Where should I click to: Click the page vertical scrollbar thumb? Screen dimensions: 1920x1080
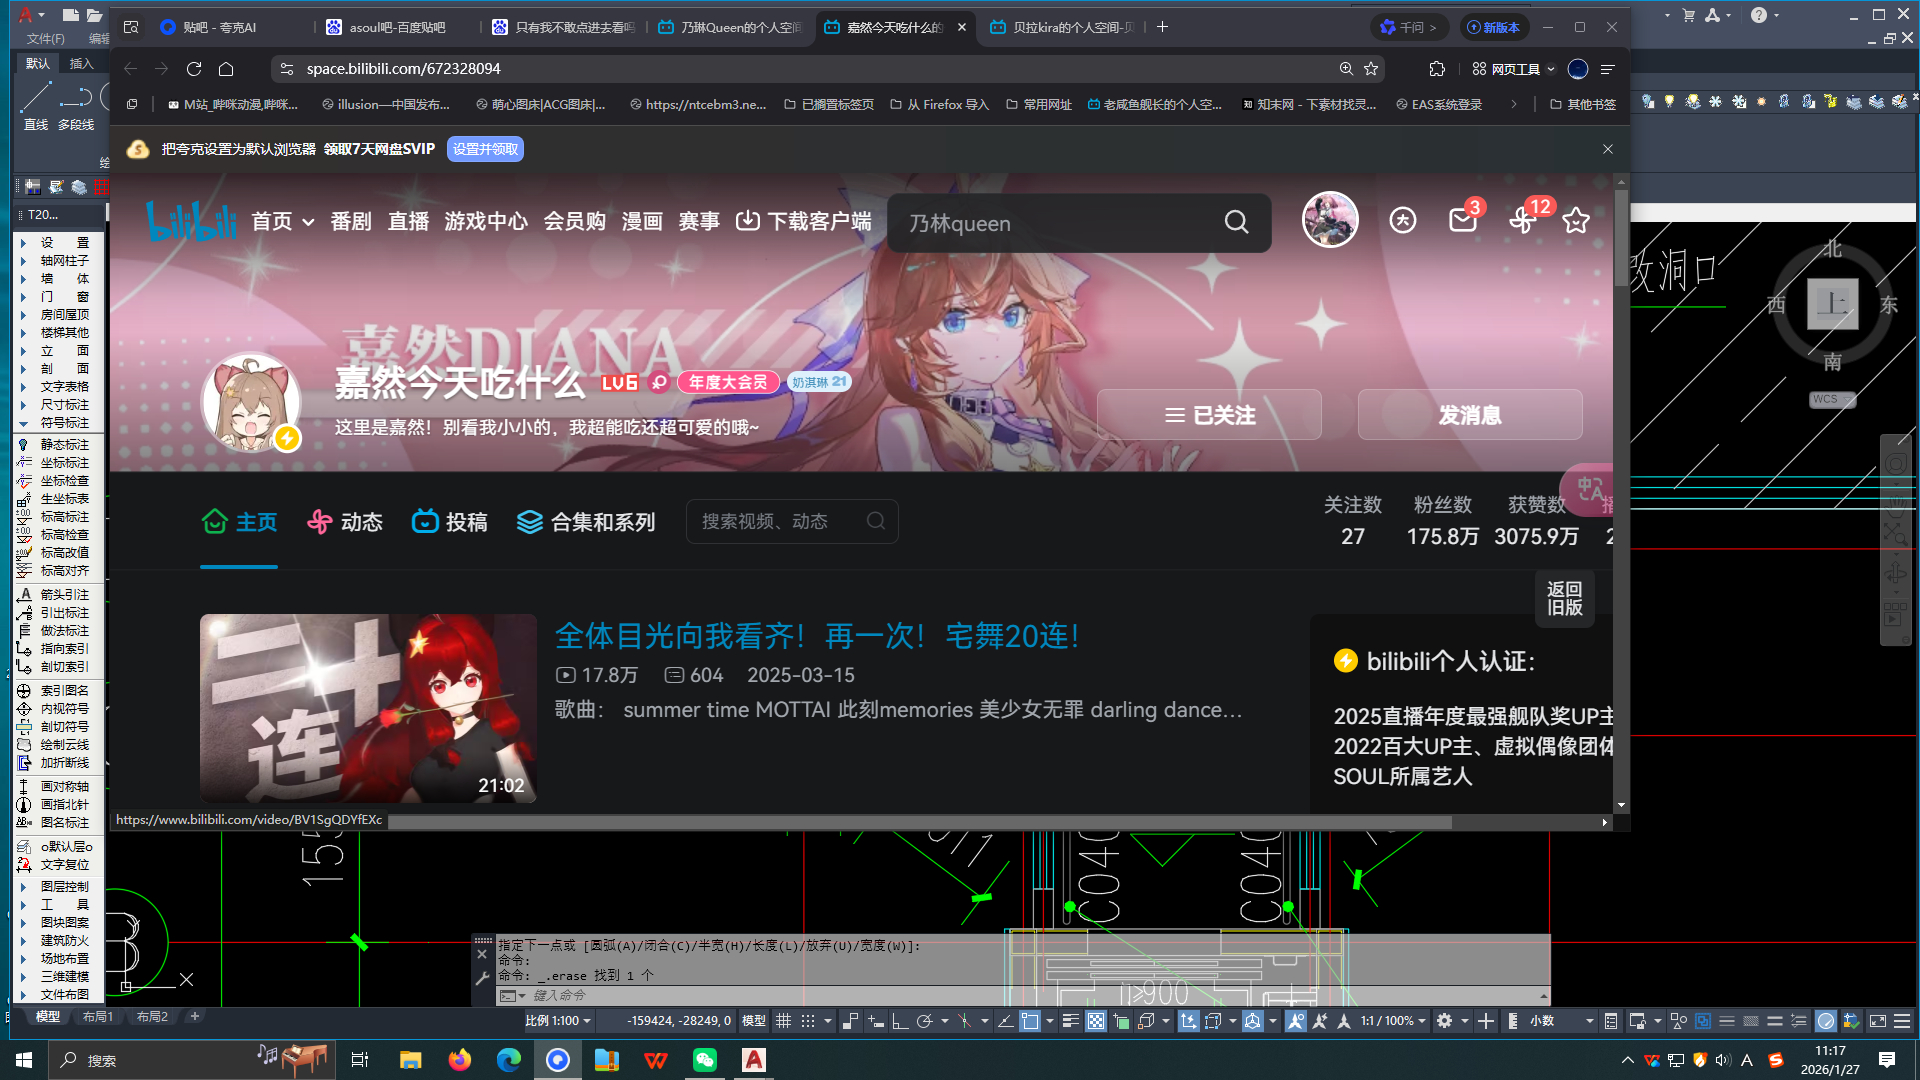(1620, 235)
